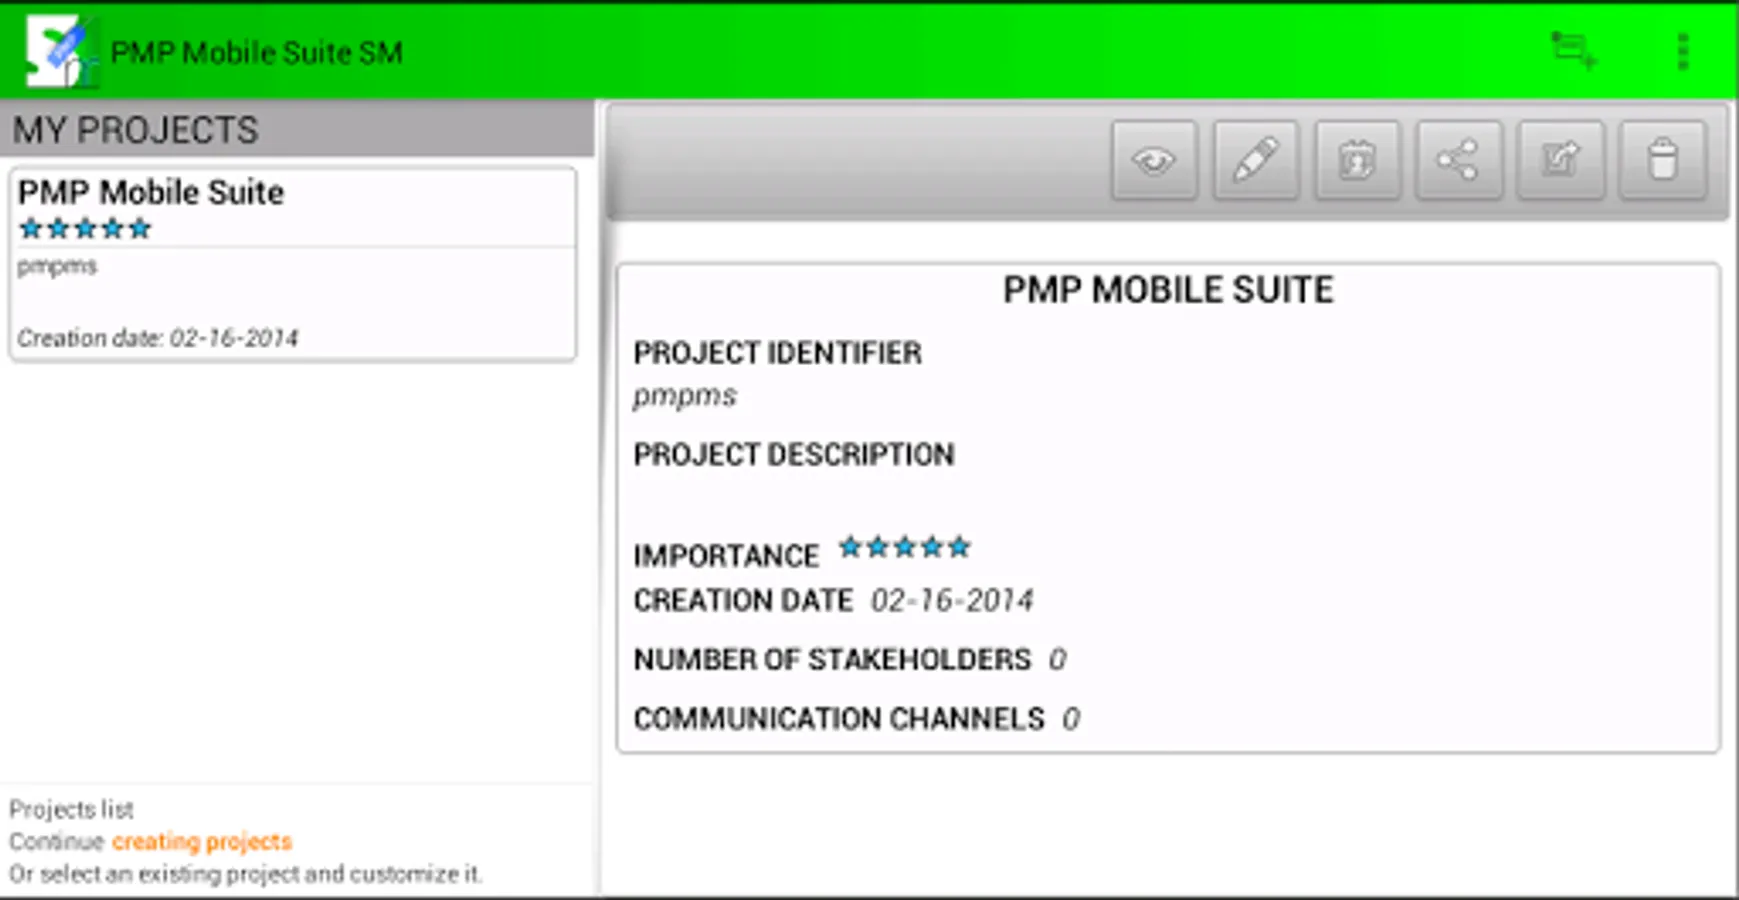Click the 'PMP Mobile Suite SM' title
This screenshot has width=1739, height=900.
(257, 52)
